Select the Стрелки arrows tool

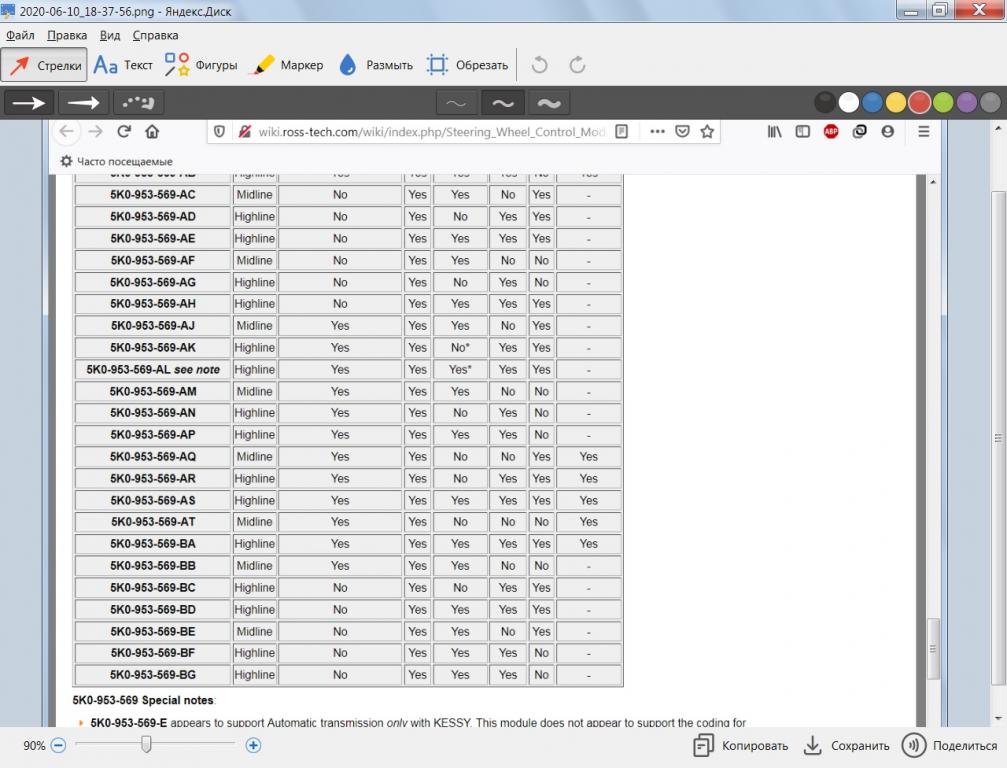pyautogui.click(x=44, y=65)
